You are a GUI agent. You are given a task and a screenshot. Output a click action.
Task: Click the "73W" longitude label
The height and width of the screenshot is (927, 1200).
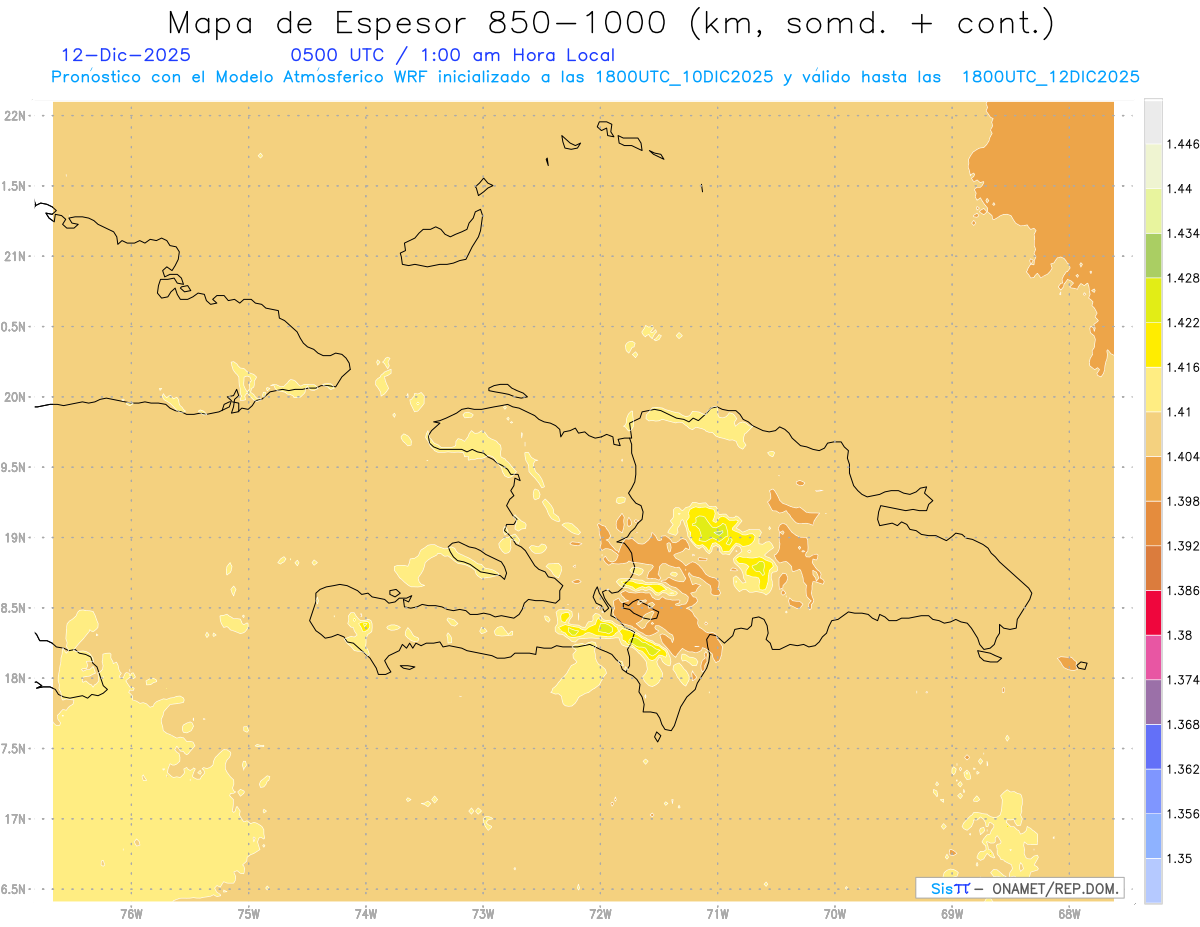pos(483,913)
